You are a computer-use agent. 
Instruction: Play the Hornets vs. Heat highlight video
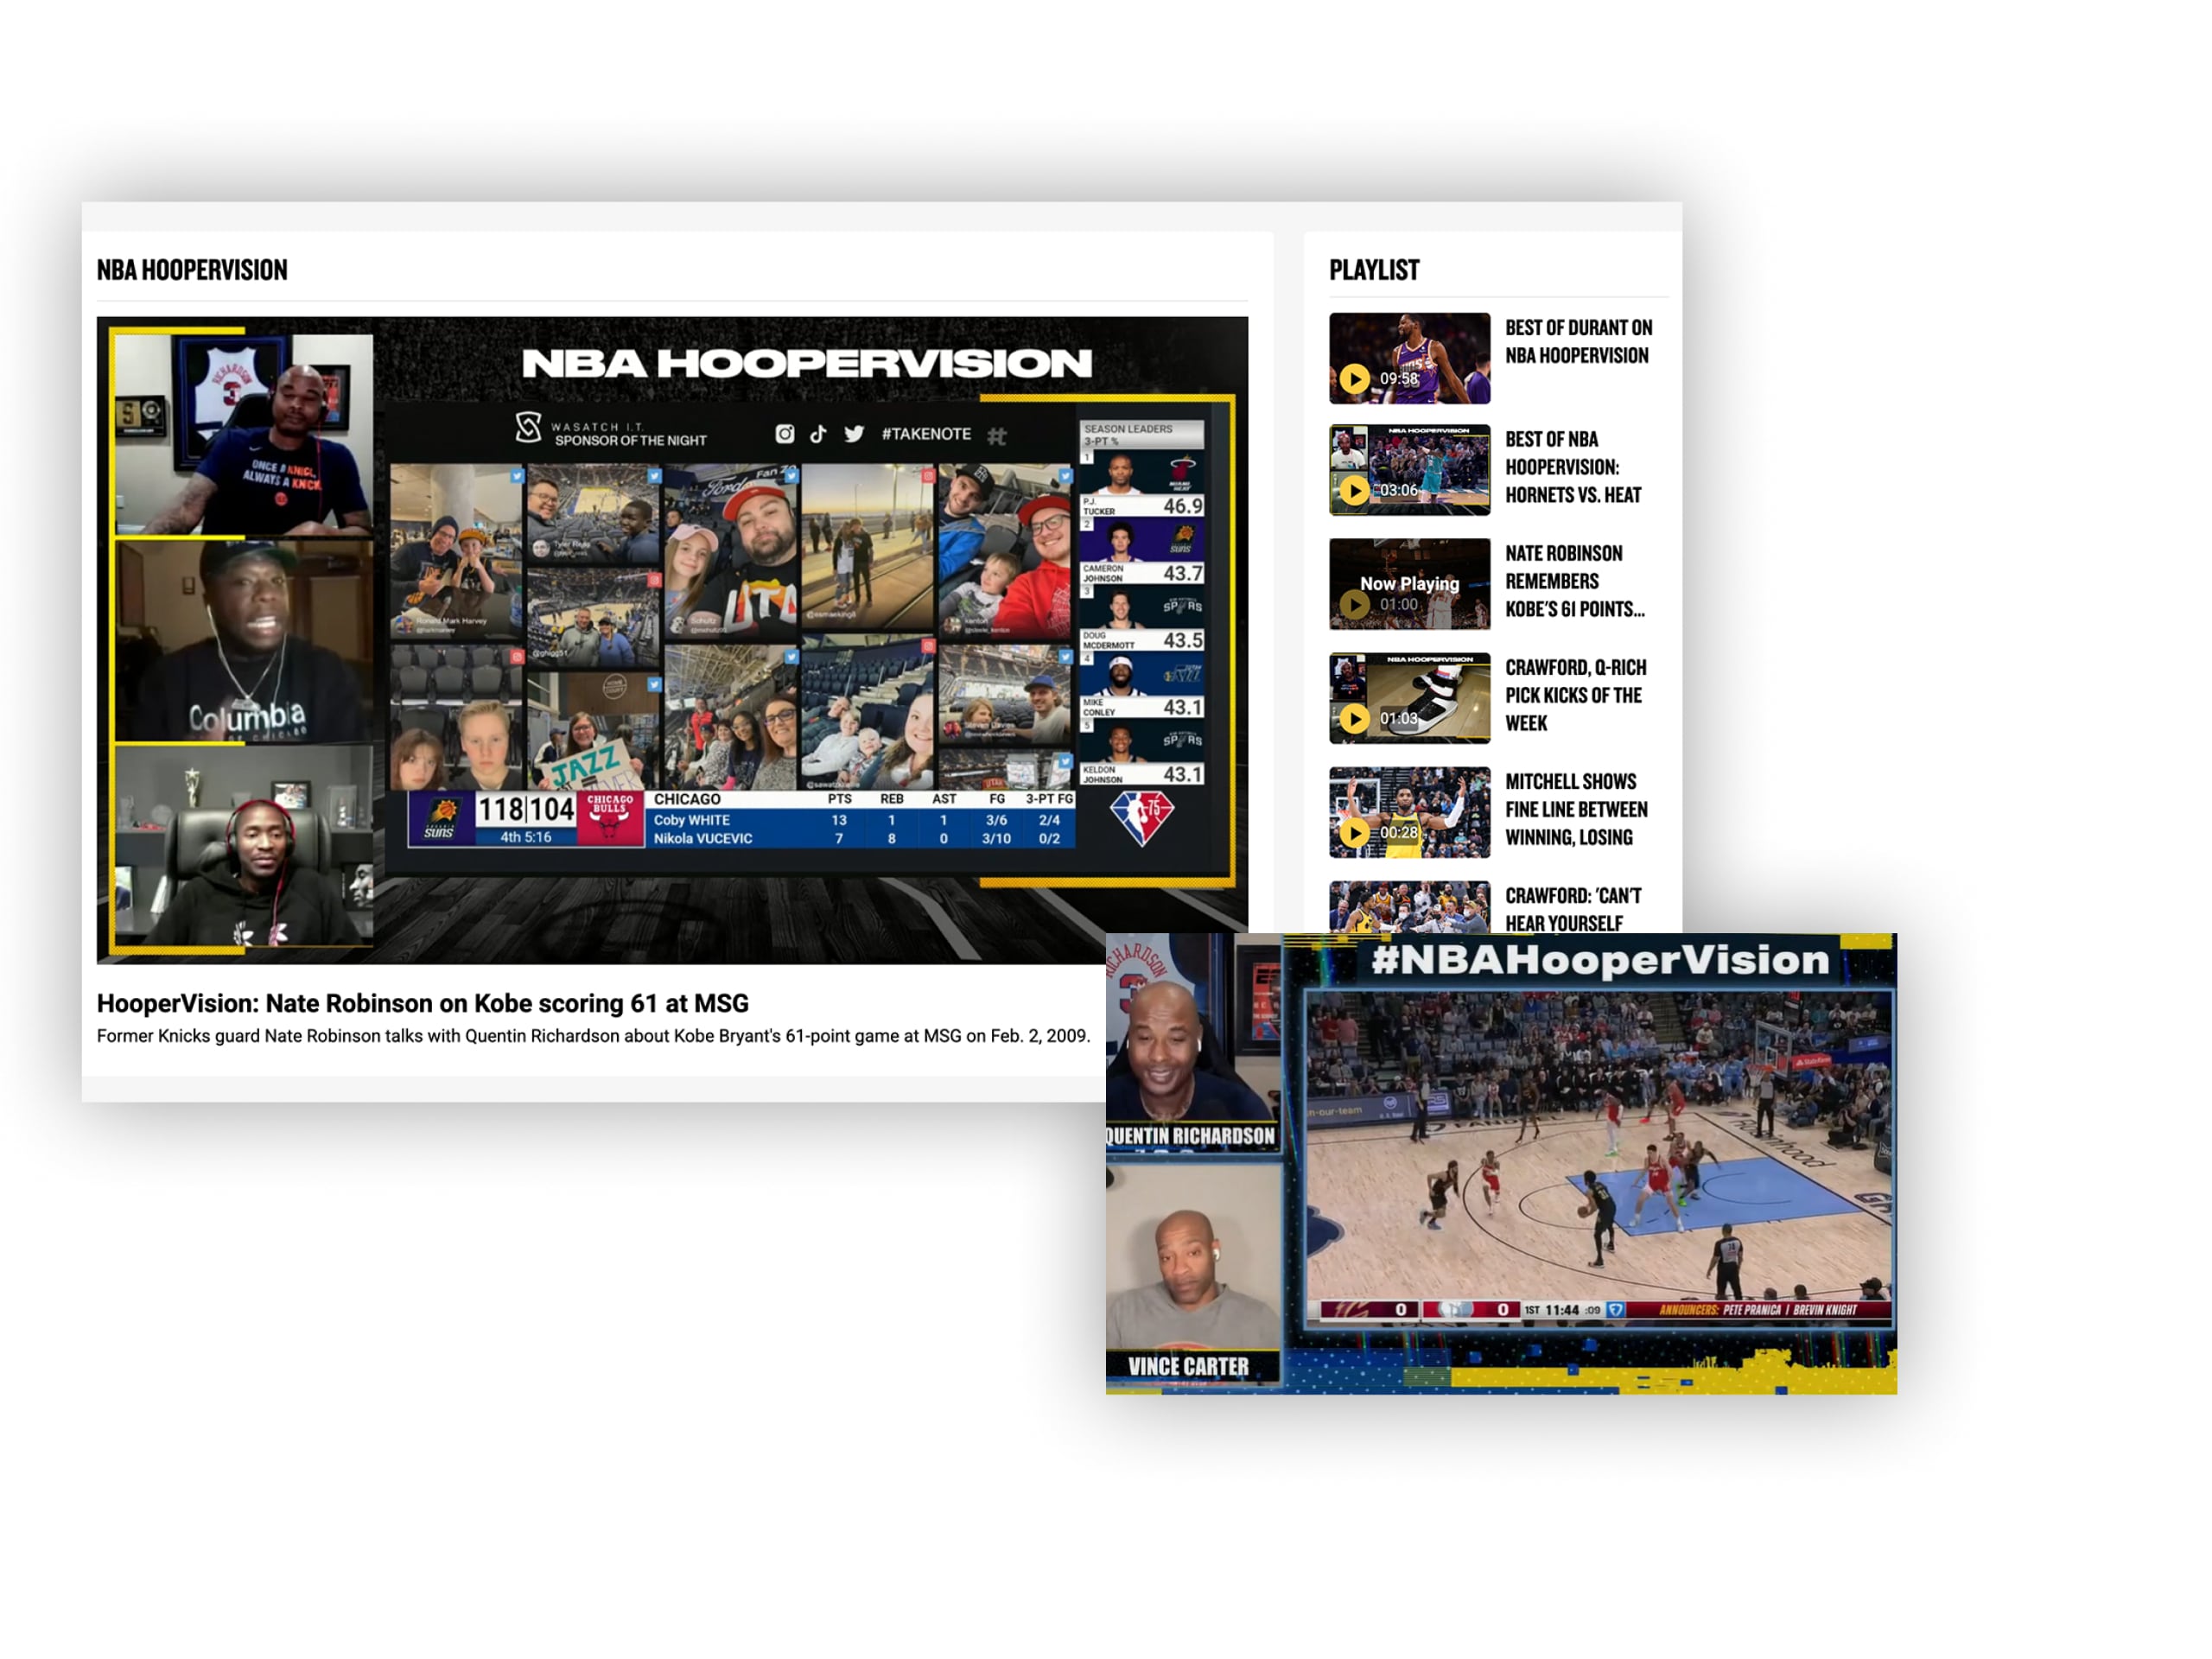tap(1408, 473)
